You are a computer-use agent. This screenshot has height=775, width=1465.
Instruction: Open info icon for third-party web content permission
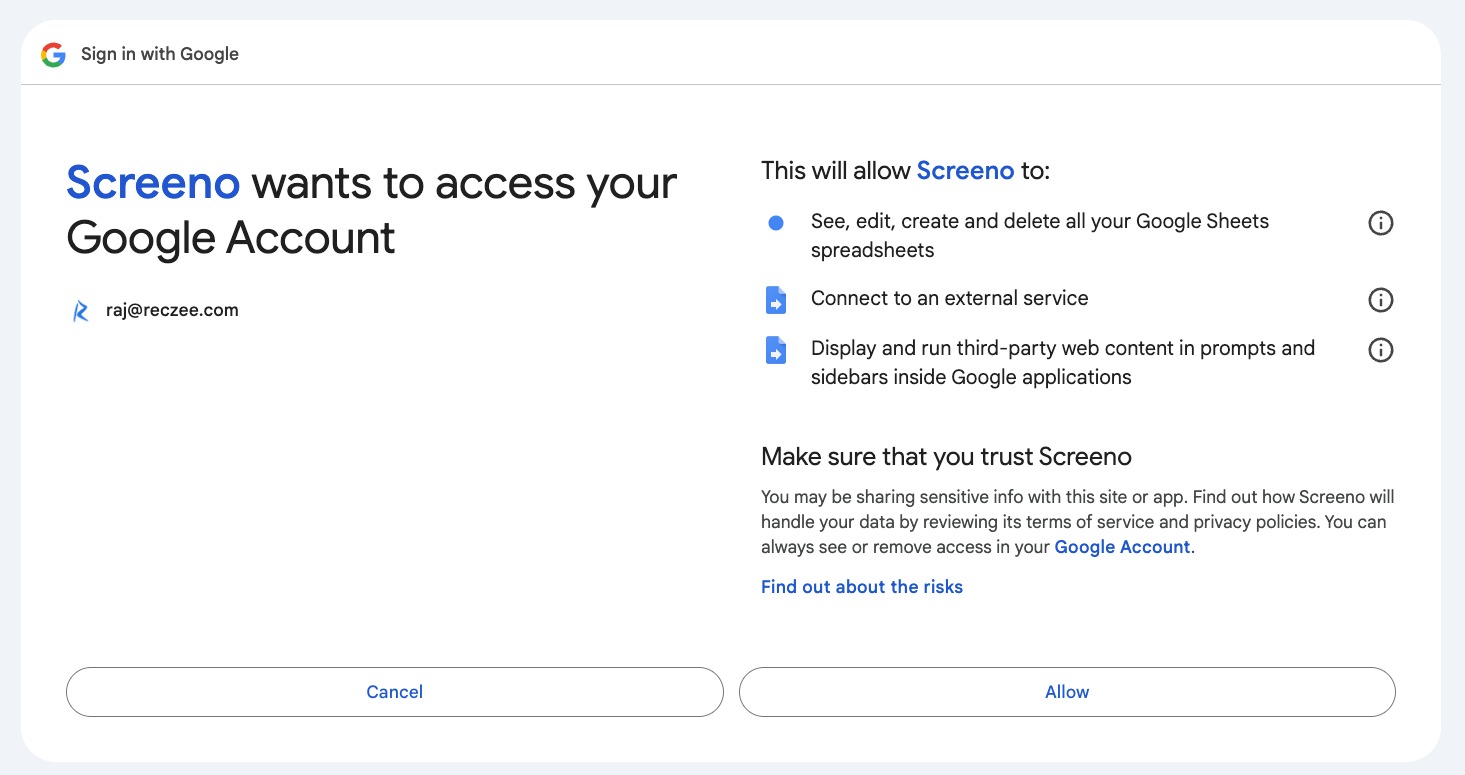[1380, 350]
